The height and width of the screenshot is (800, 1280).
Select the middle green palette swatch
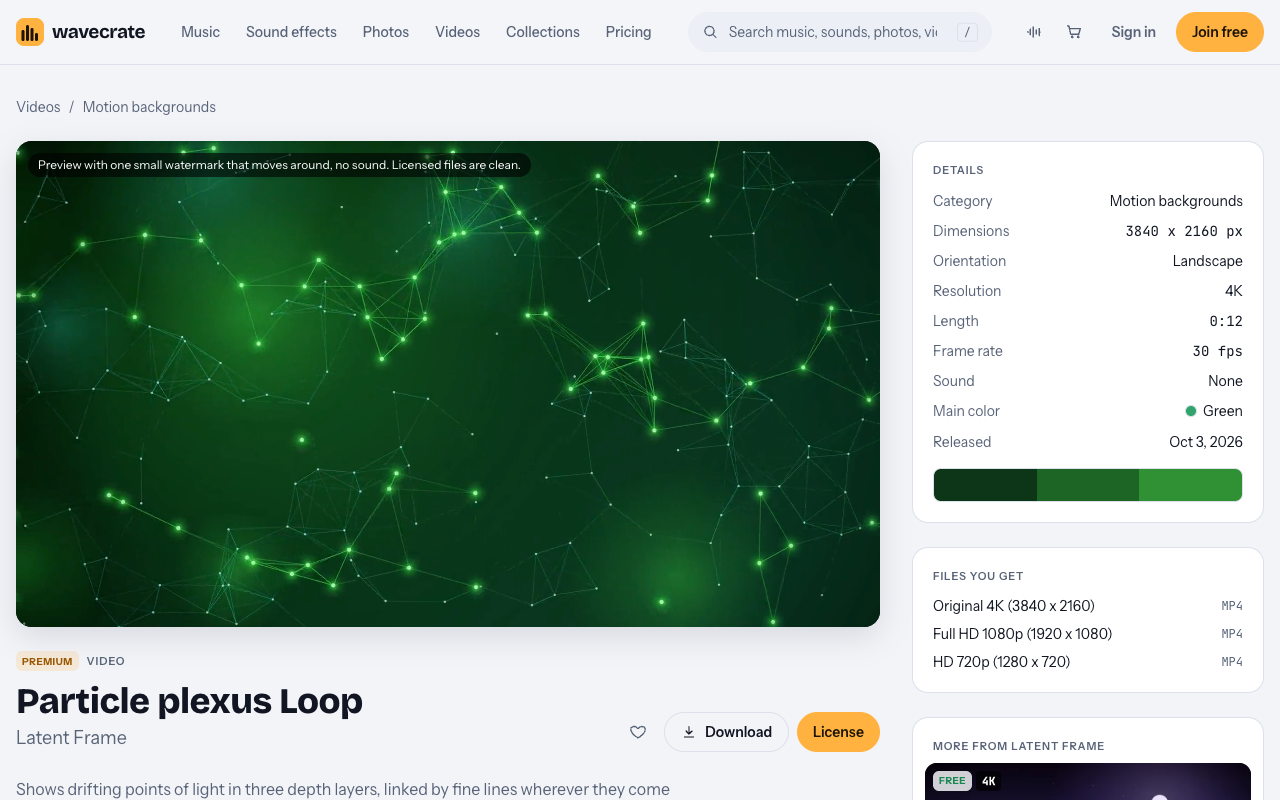1088,485
